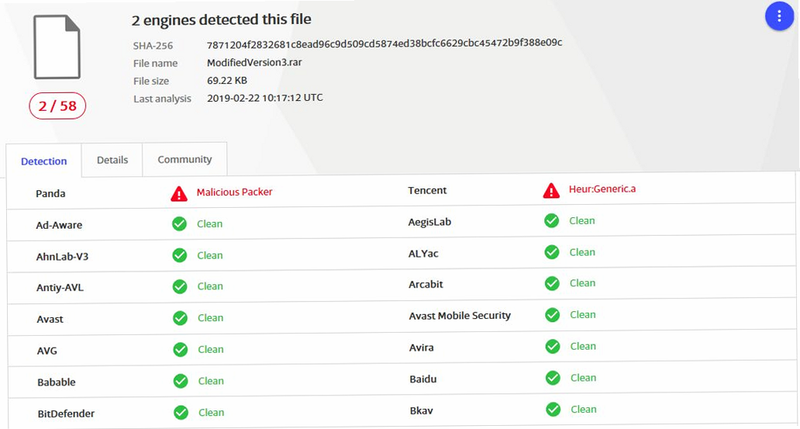800x429 pixels.
Task: Click the blank file document icon
Action: coord(57,47)
